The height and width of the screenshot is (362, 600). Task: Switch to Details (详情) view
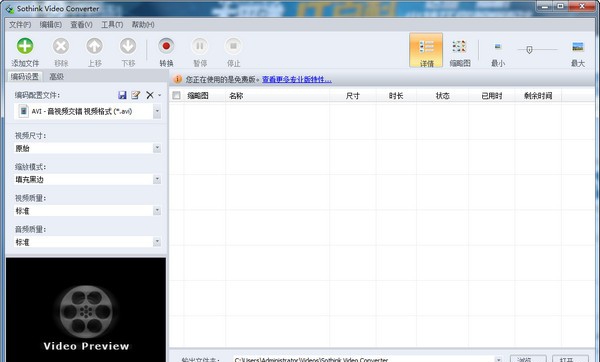[426, 50]
